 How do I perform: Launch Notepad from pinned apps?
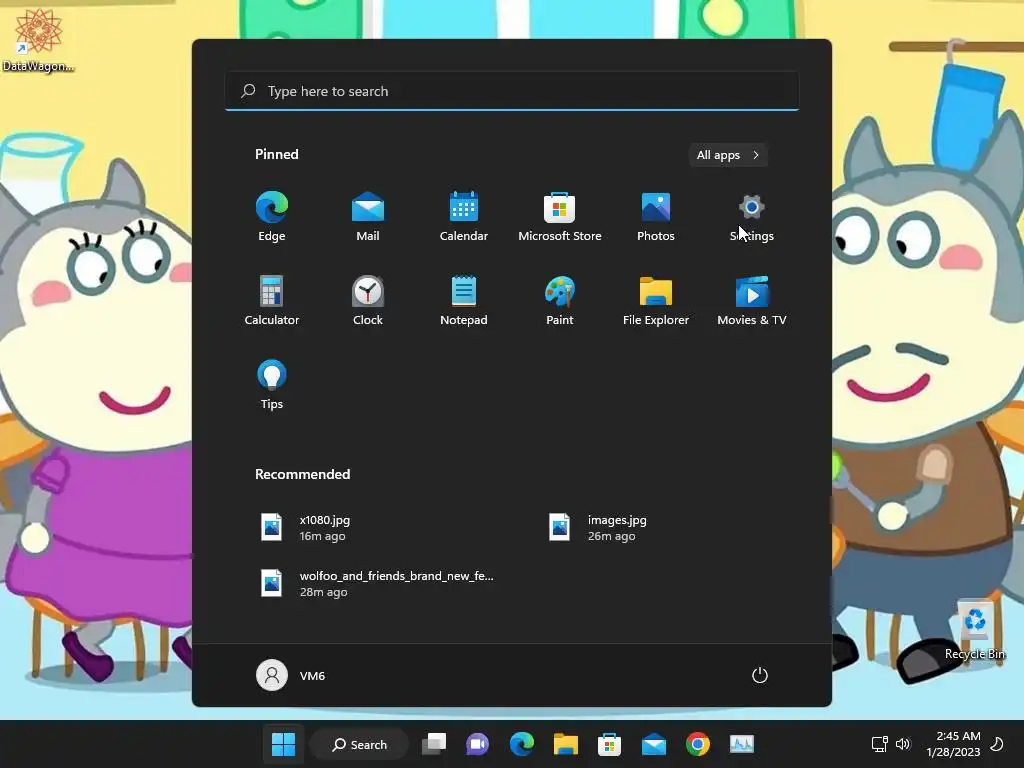464,300
